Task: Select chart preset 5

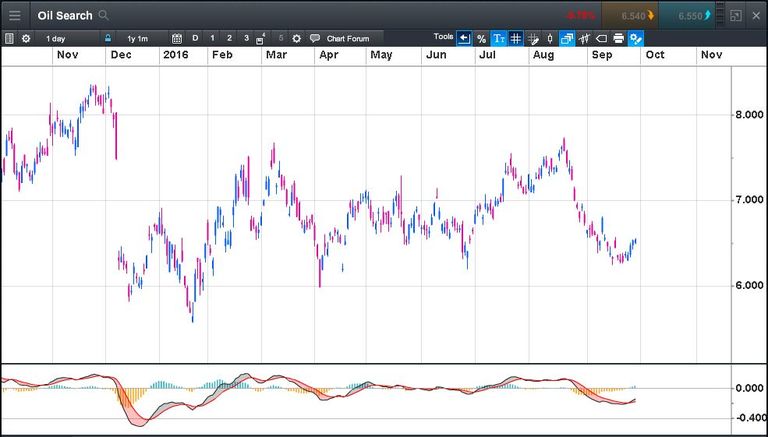Action: click(x=281, y=38)
